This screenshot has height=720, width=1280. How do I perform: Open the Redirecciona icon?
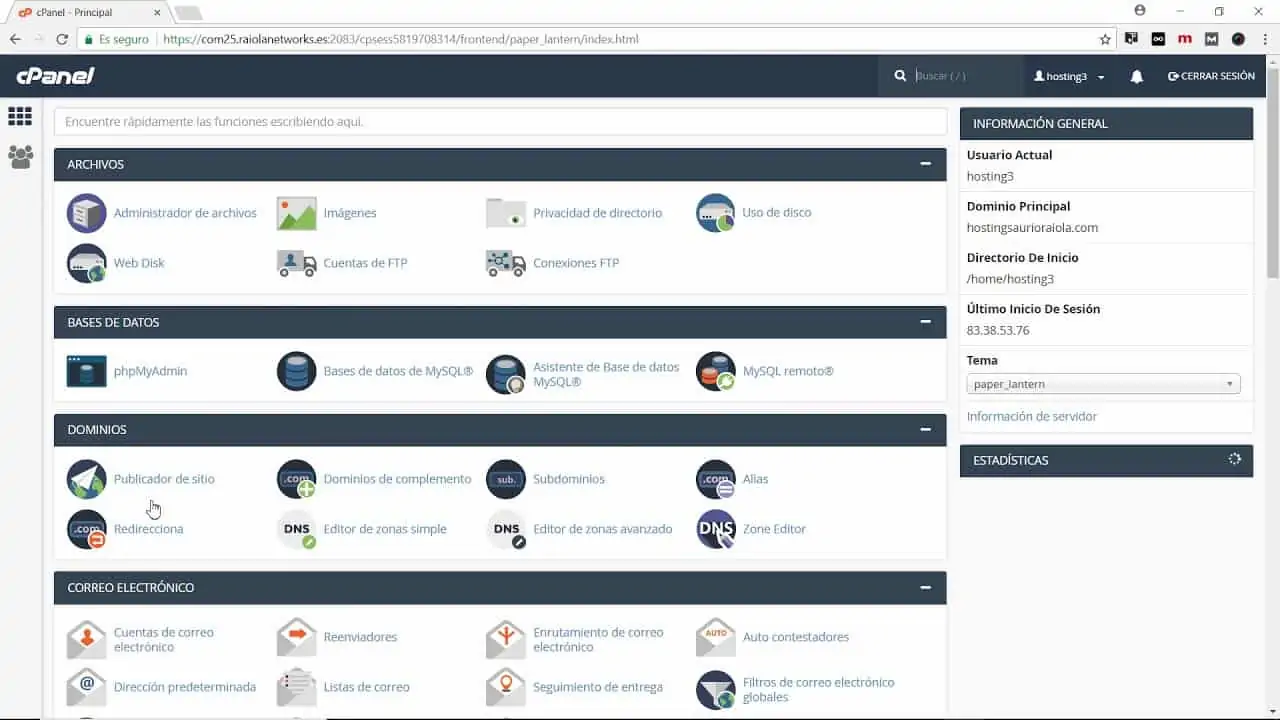point(86,529)
